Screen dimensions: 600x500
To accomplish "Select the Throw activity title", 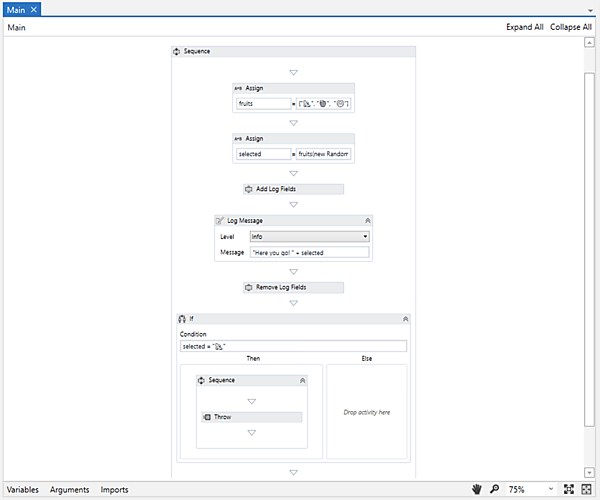I will point(222,417).
